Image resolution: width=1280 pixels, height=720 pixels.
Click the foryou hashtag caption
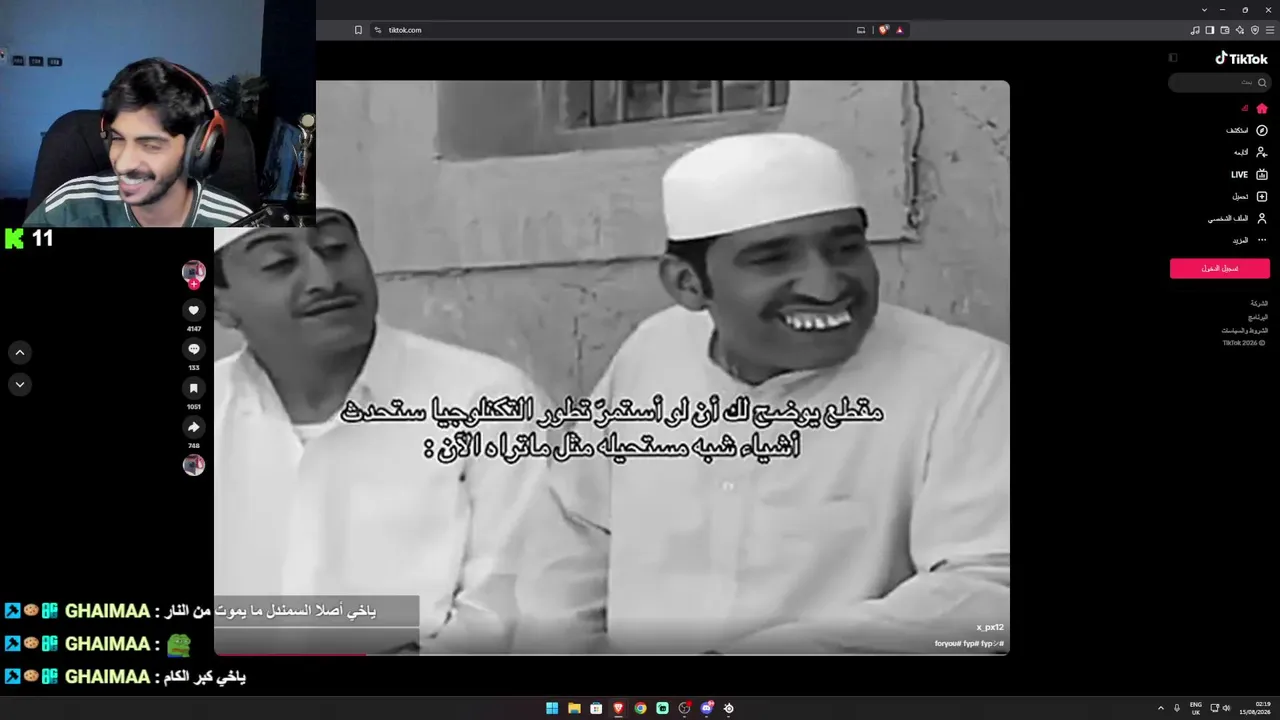(x=947, y=644)
